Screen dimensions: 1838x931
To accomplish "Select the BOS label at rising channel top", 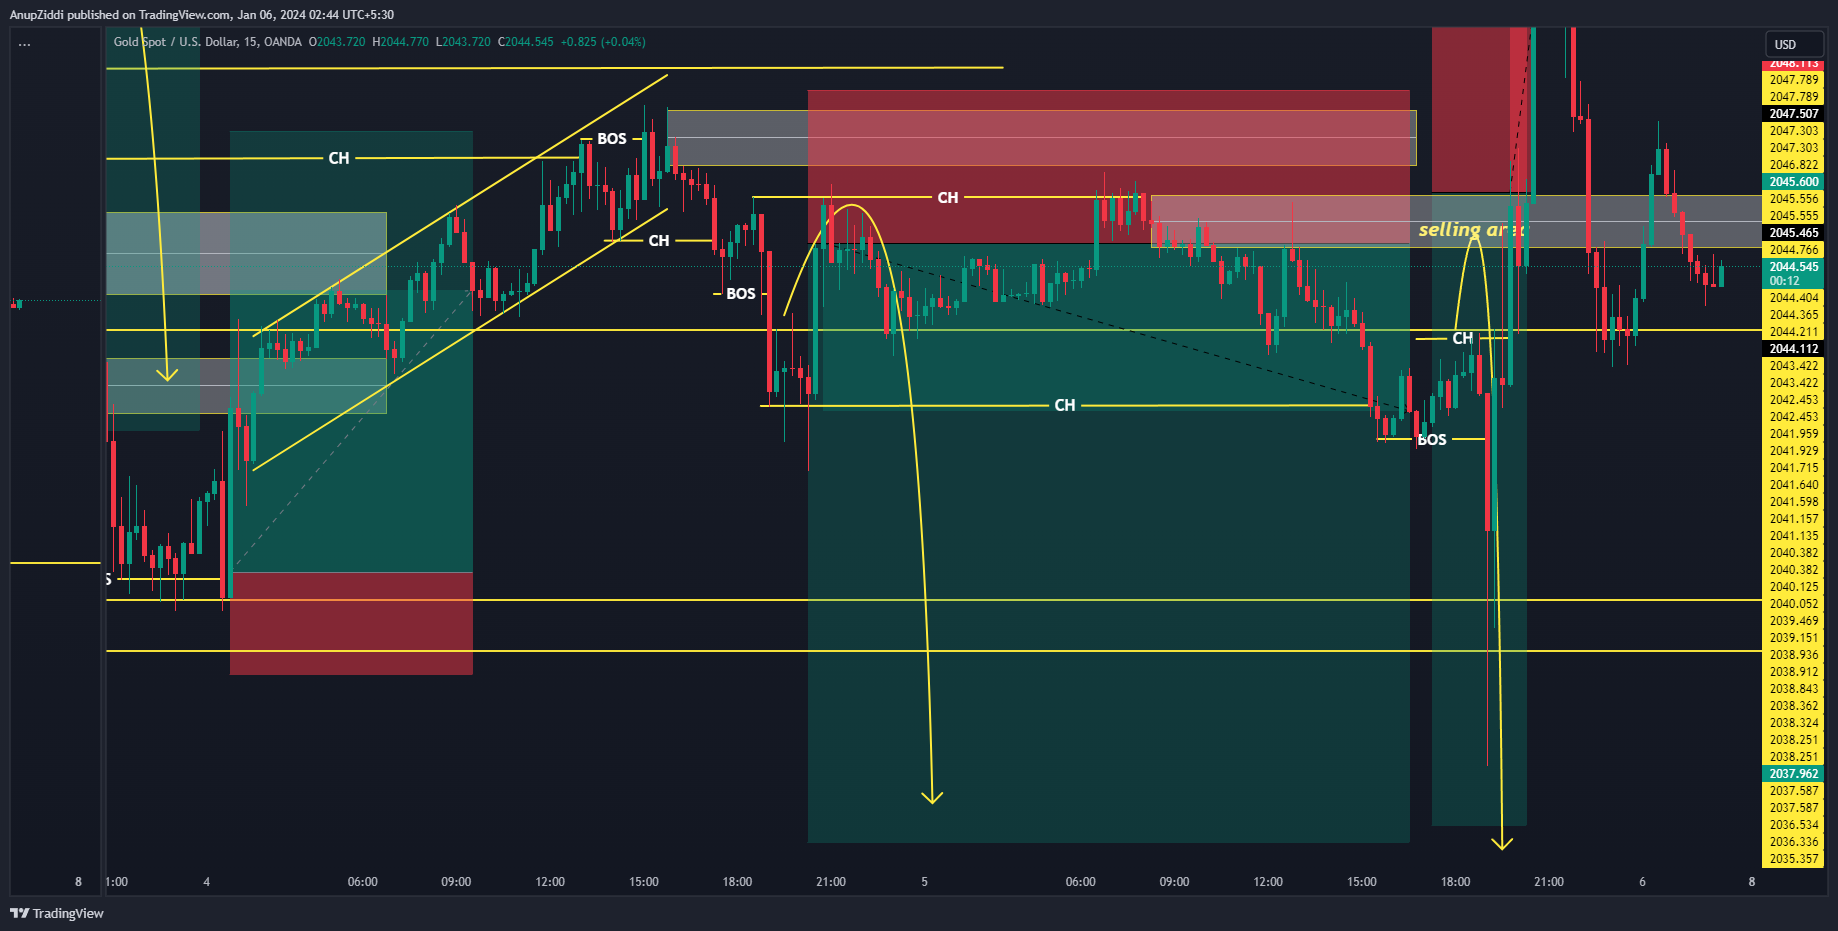I will (612, 139).
